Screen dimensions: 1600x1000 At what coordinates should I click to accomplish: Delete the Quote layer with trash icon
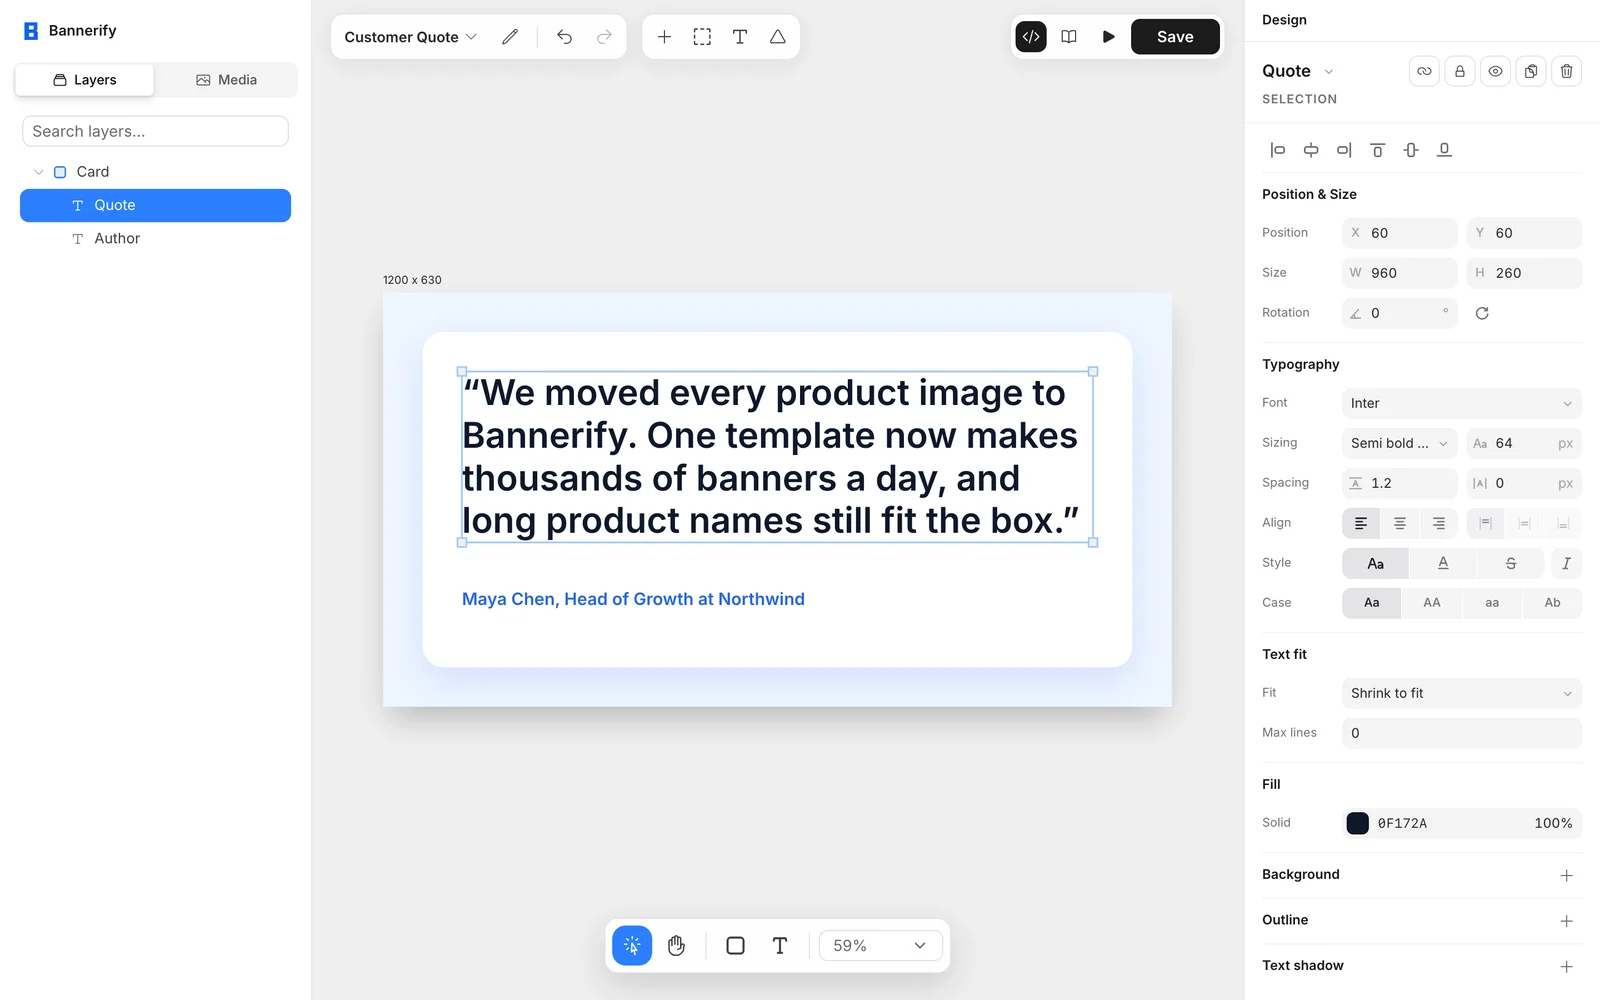coord(1566,71)
